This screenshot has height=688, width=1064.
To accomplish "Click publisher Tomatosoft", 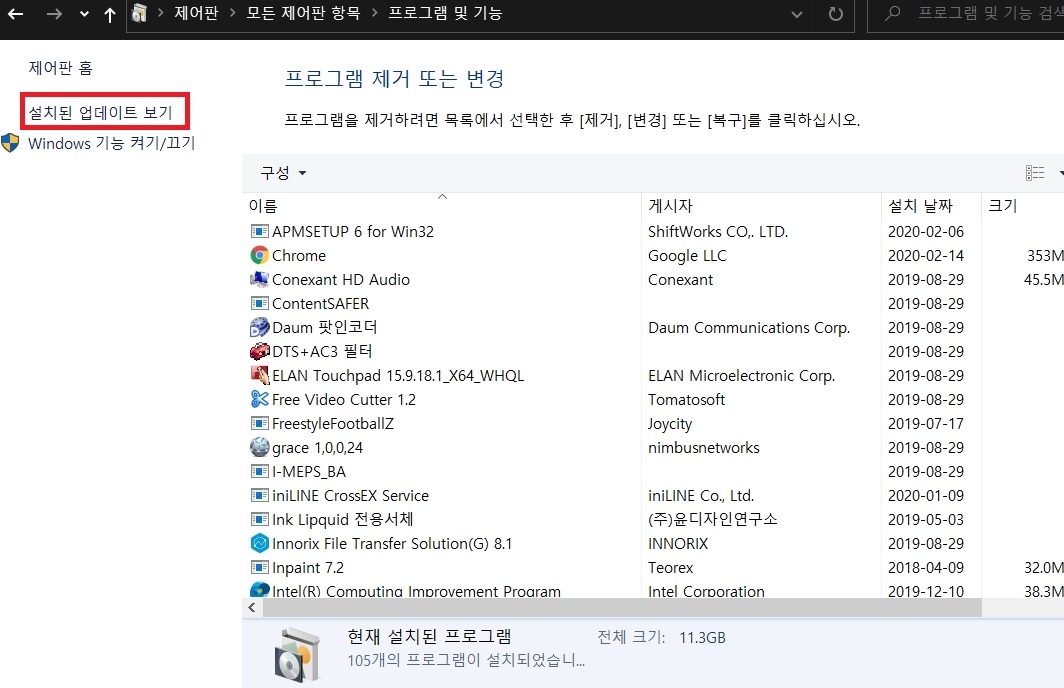I will (686, 400).
